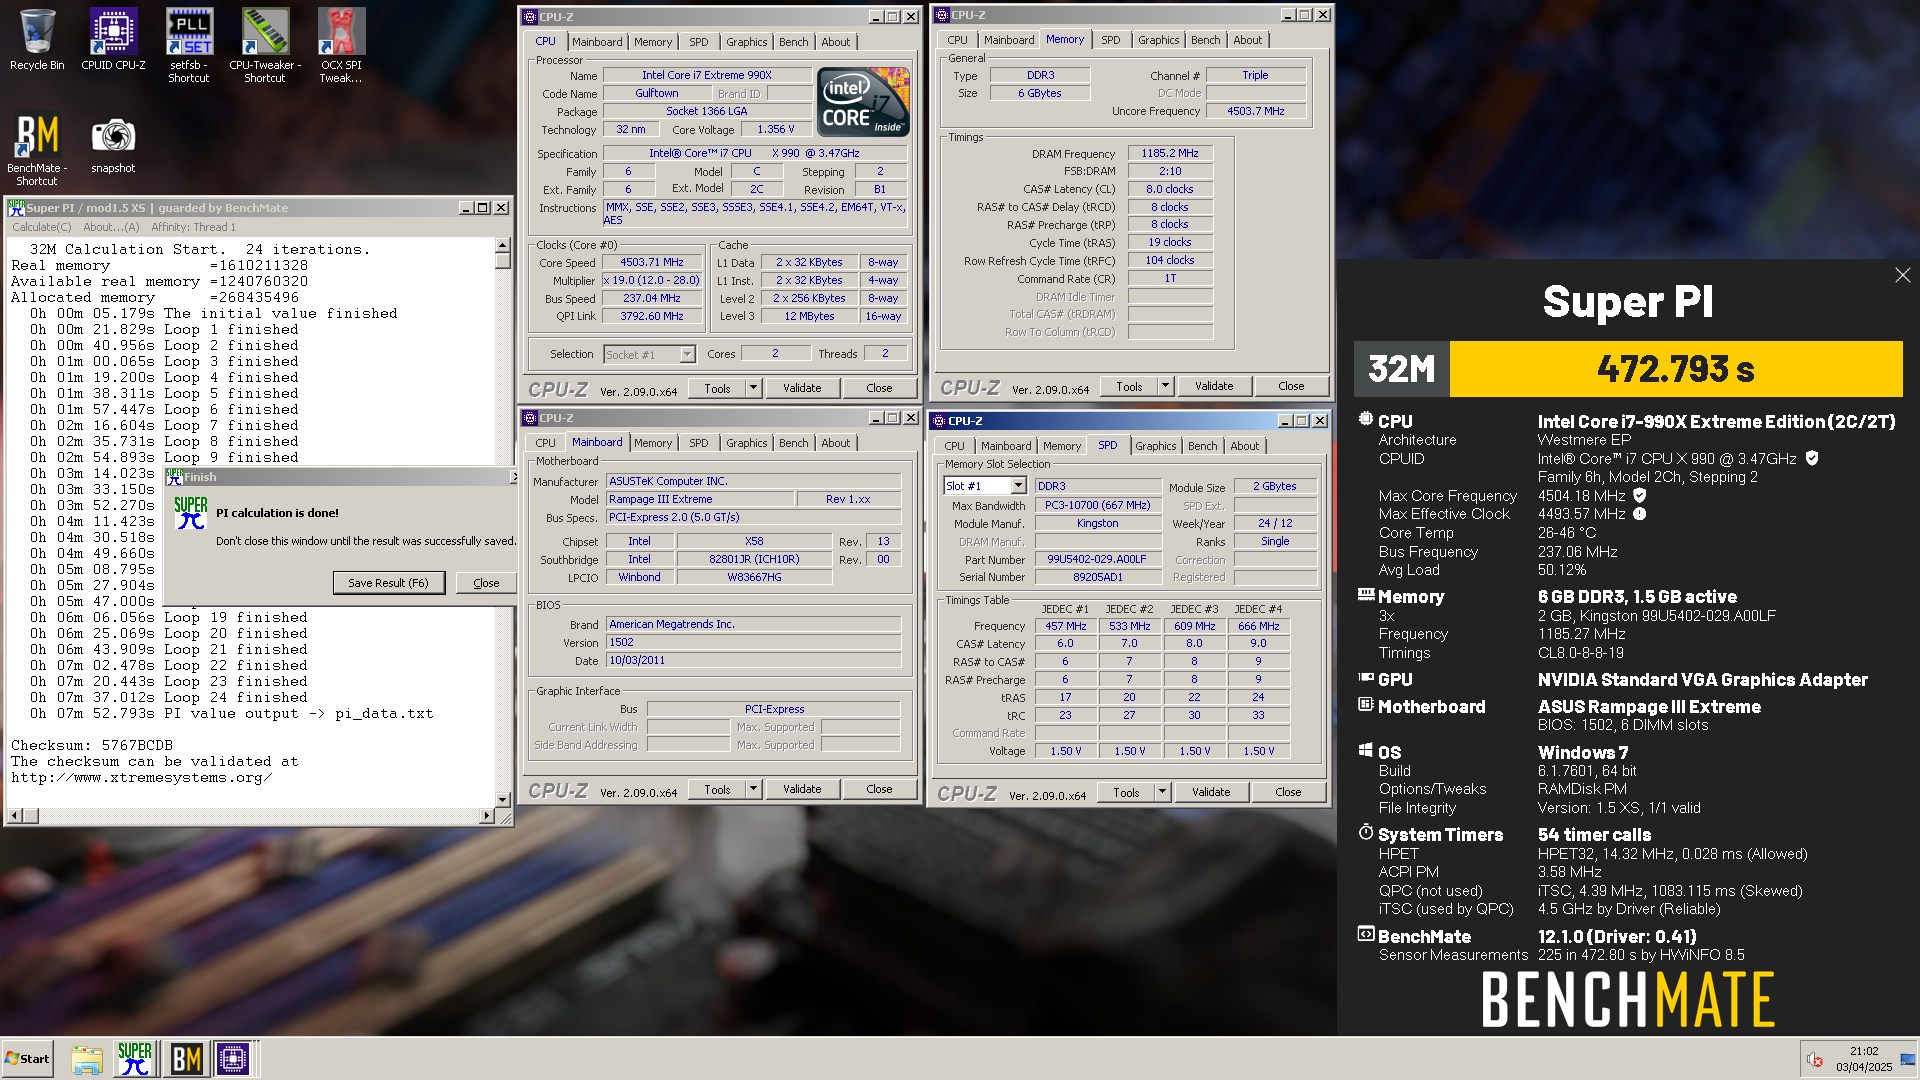Viewport: 1920px width, 1080px height.
Task: Click the verified shield next to CPUID
Action: click(x=1812, y=458)
